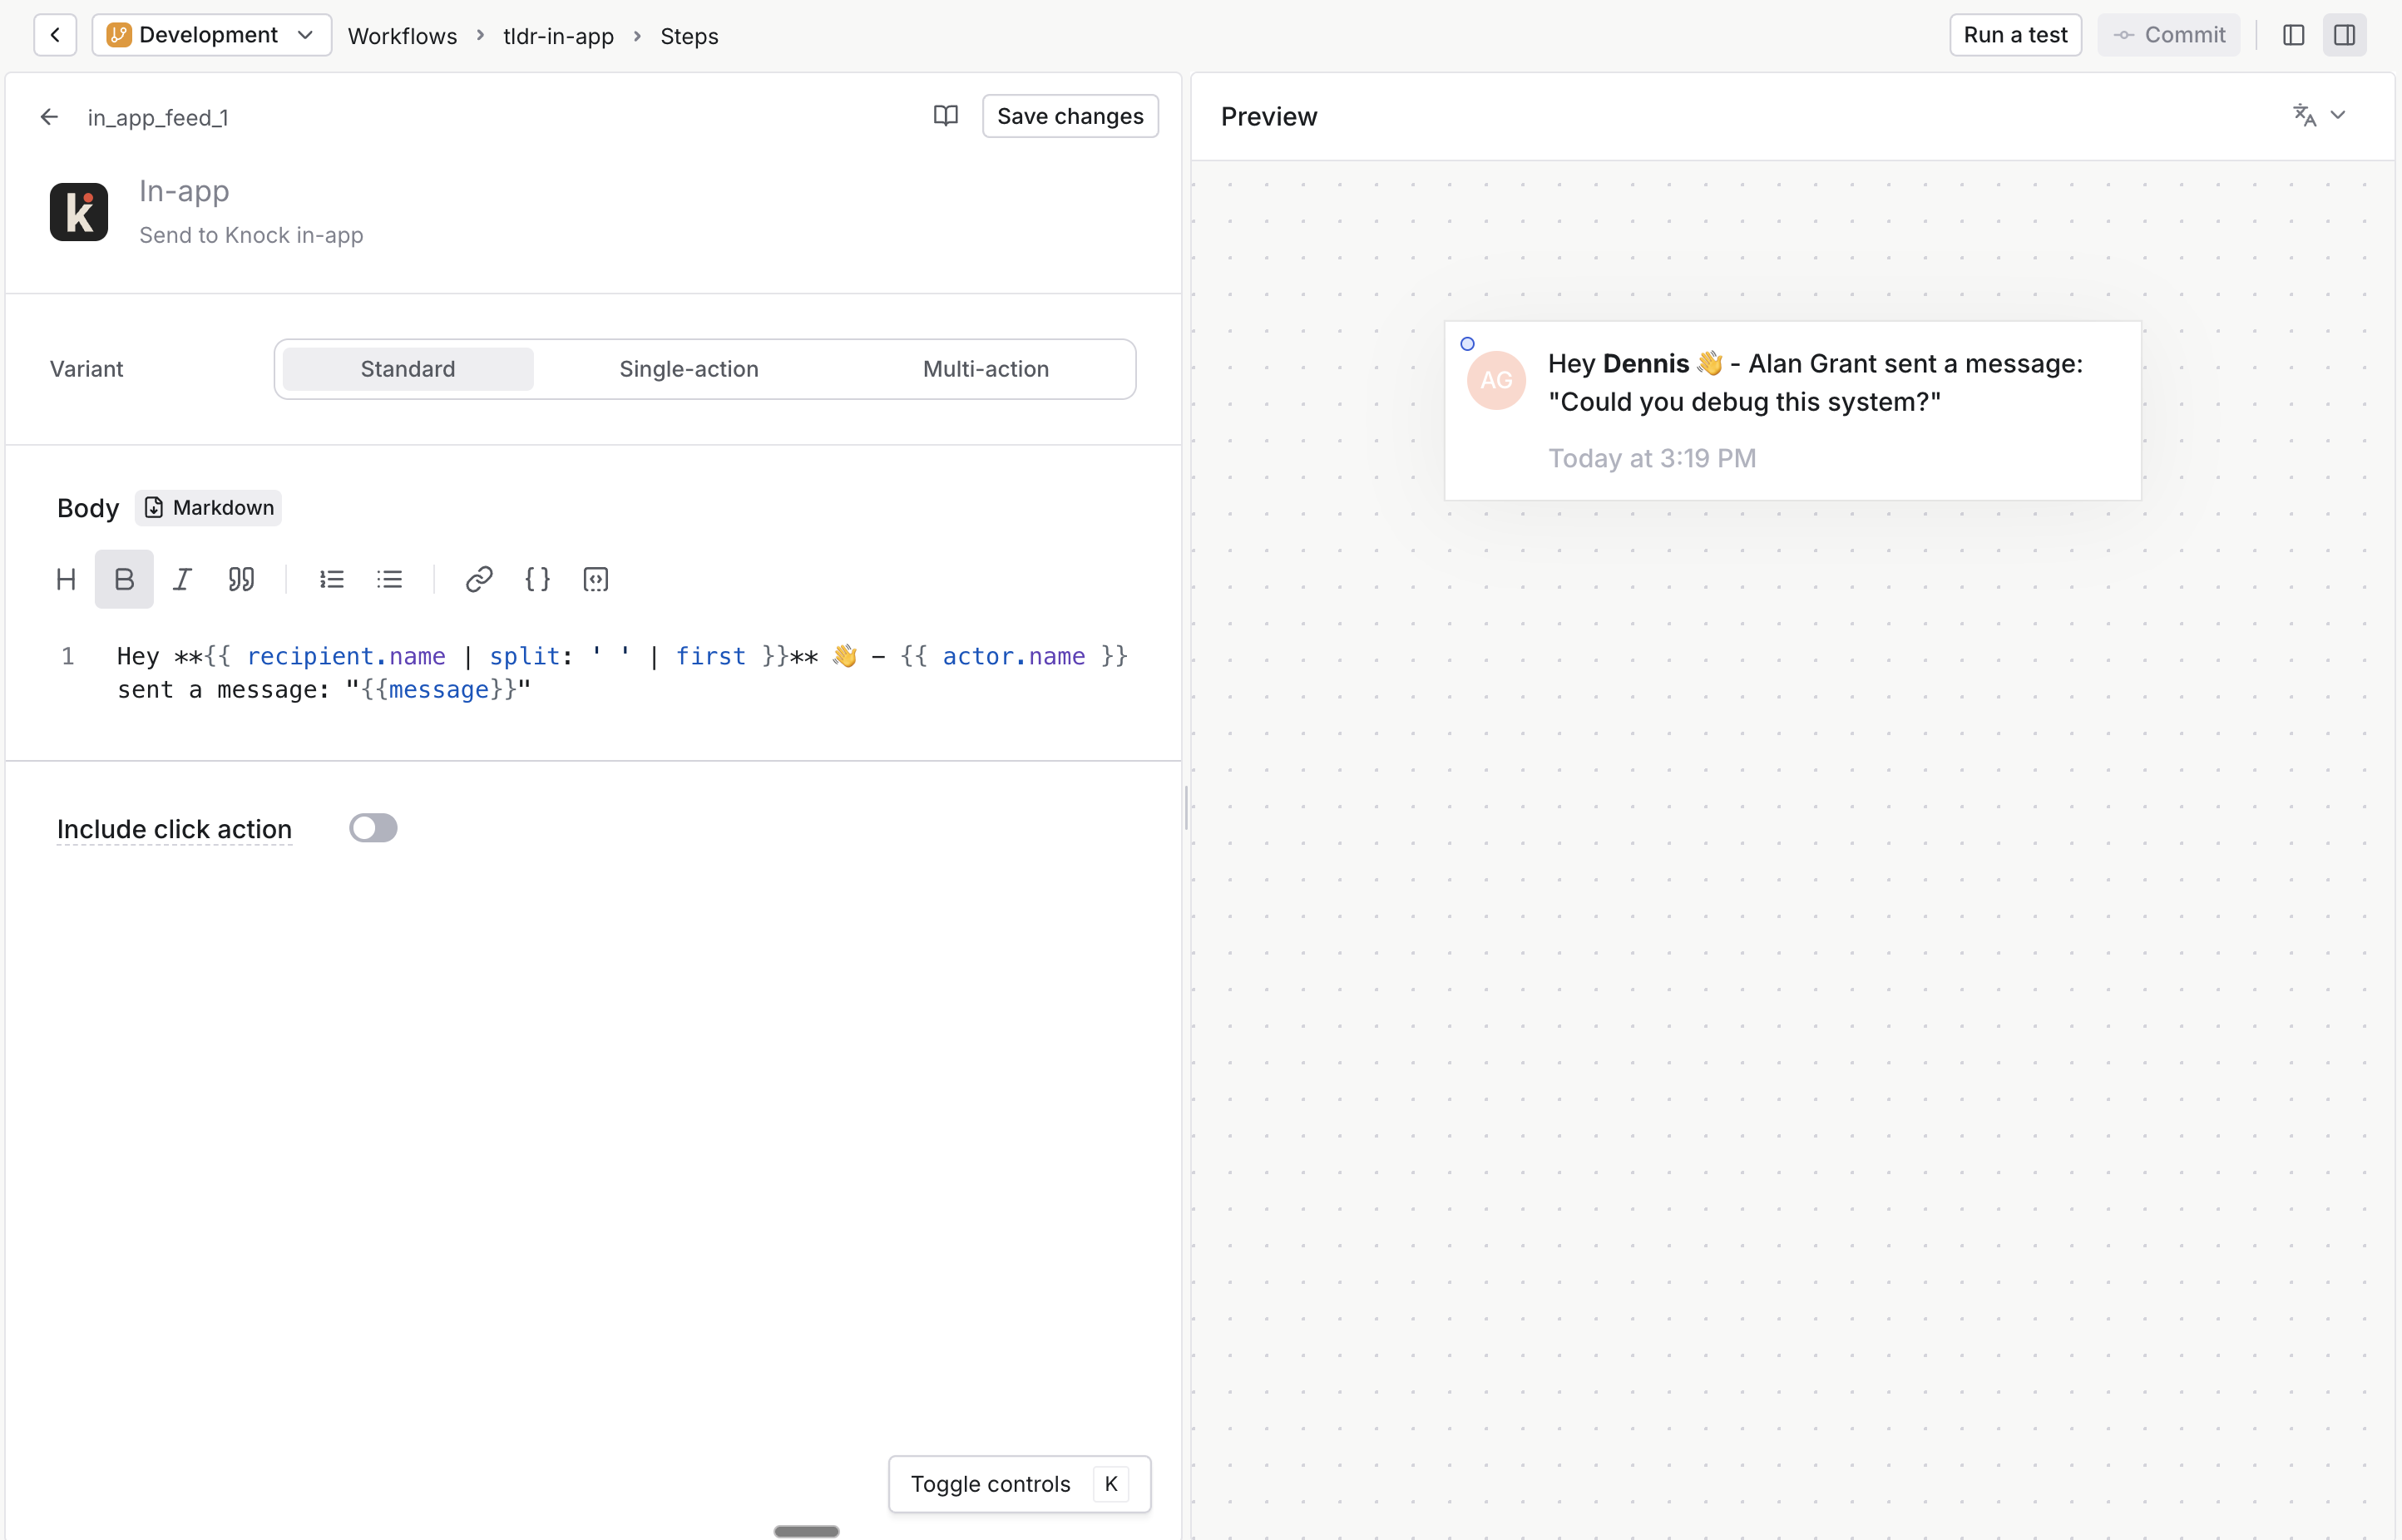Select the Single-action variant
The width and height of the screenshot is (2402, 1540).
pos(689,368)
